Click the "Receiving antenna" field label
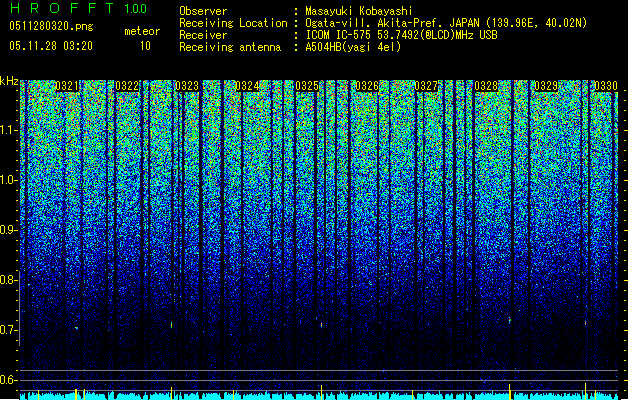This screenshot has width=629, height=400. pos(230,47)
